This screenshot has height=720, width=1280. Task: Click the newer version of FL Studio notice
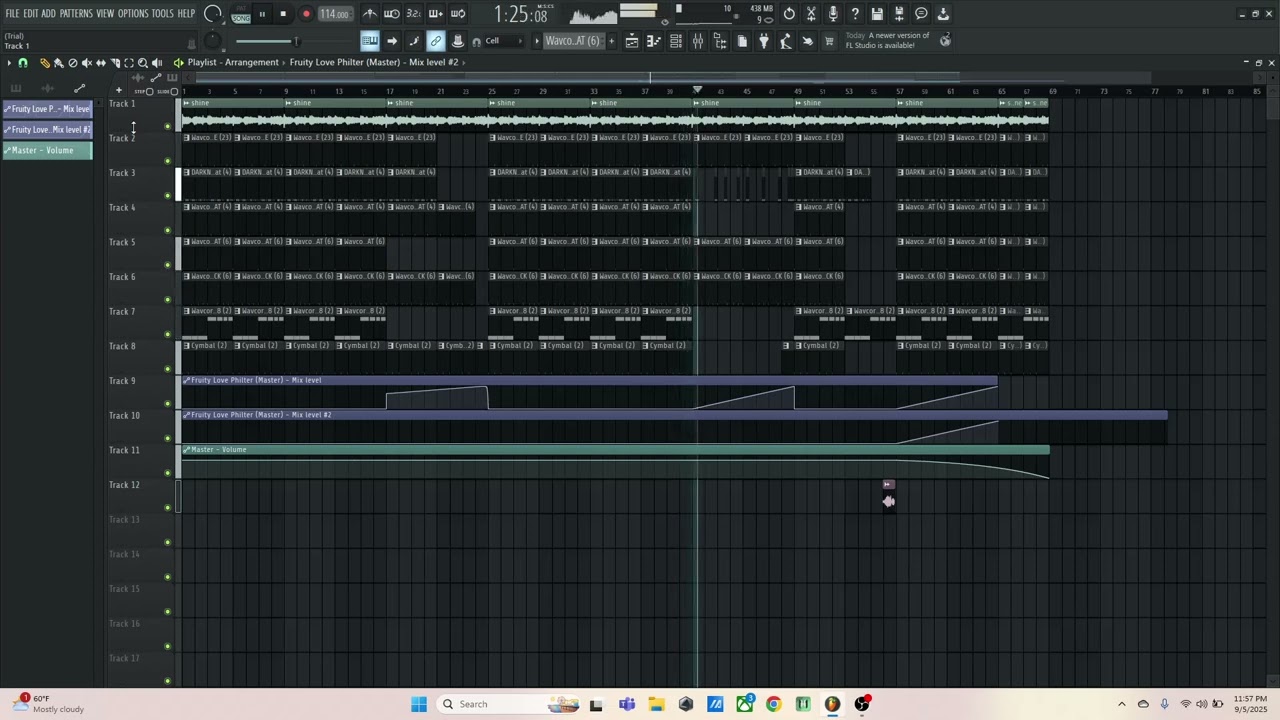pos(887,41)
